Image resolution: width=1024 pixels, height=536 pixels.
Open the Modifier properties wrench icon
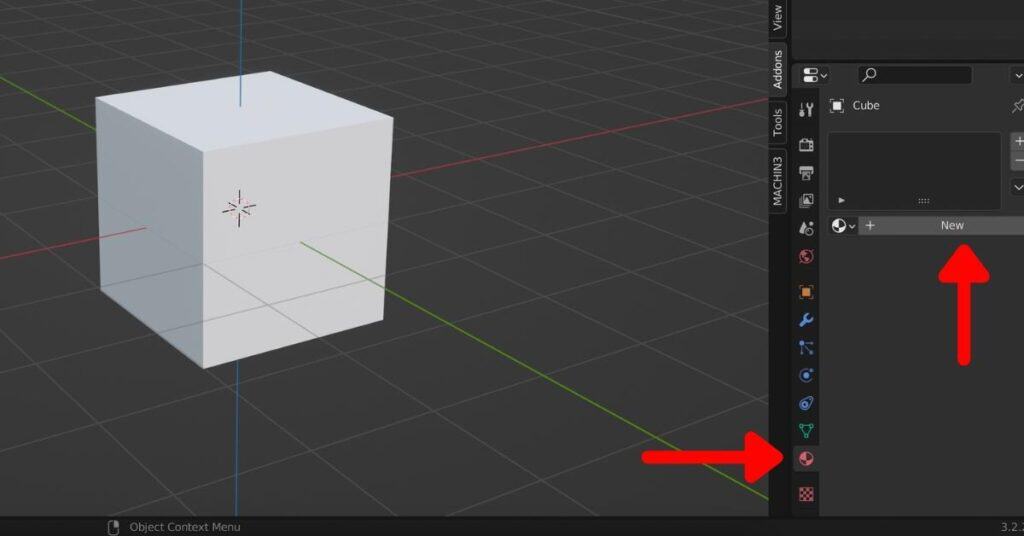806,321
